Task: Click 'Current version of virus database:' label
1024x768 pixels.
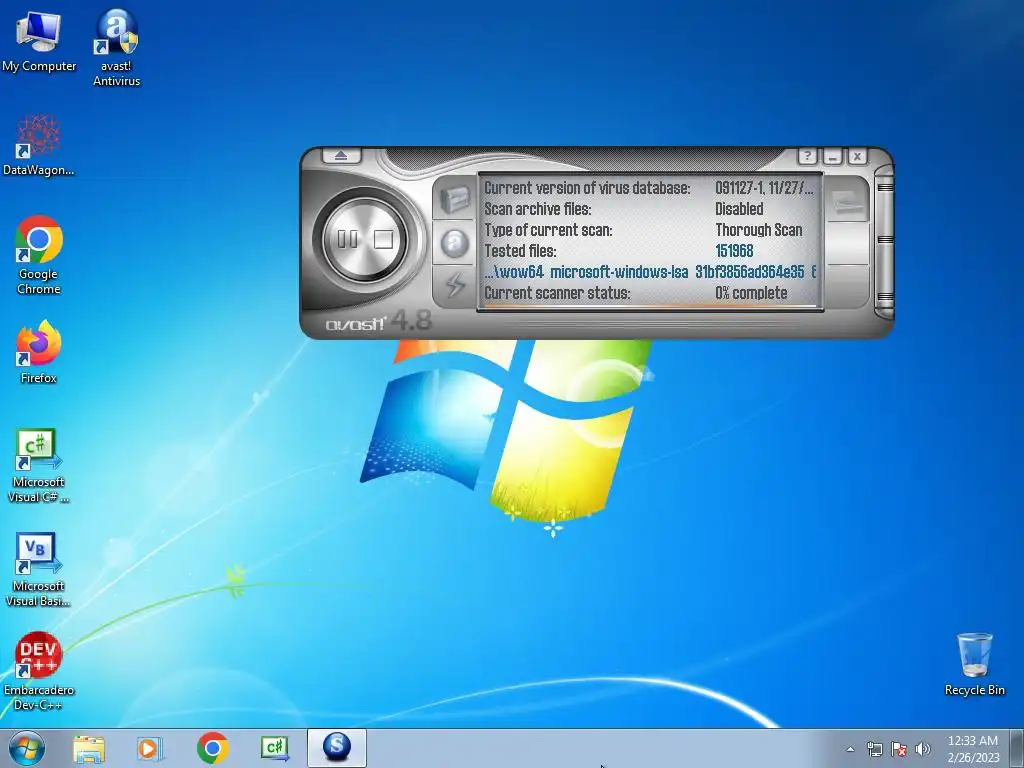Action: click(x=587, y=188)
